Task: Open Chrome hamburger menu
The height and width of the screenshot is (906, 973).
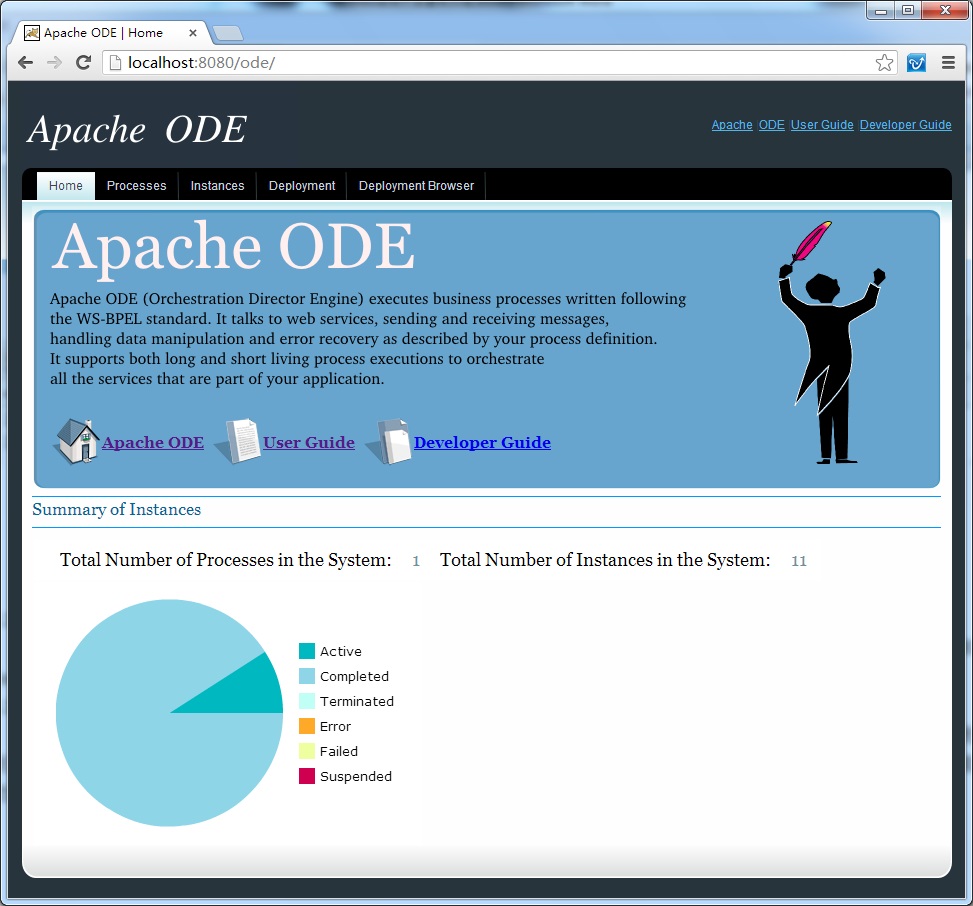Action: [x=948, y=63]
